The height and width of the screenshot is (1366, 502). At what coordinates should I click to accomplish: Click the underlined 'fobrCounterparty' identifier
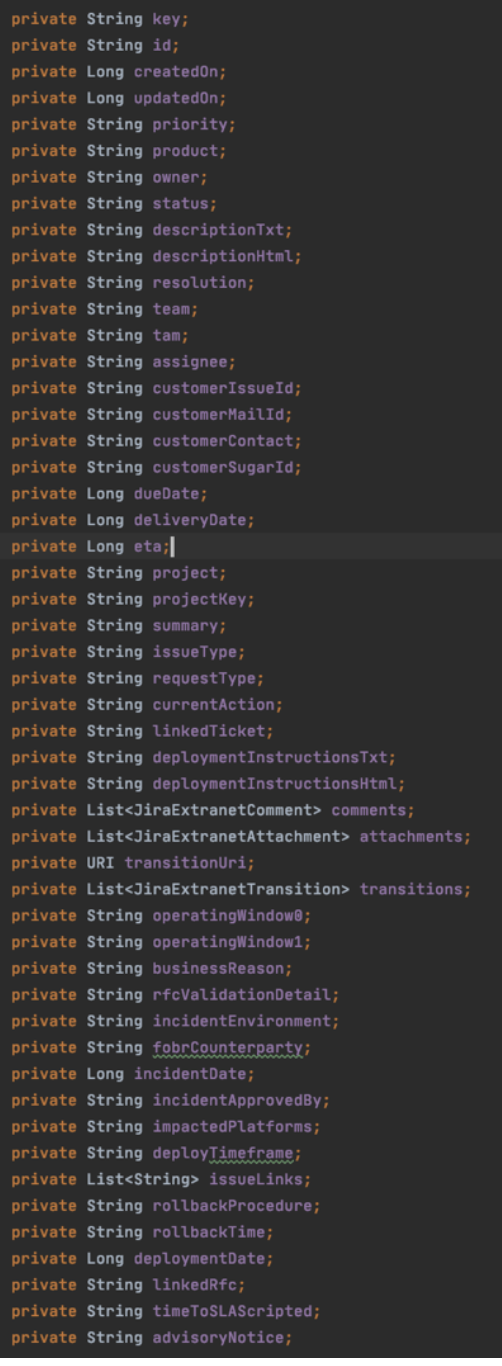227,1046
